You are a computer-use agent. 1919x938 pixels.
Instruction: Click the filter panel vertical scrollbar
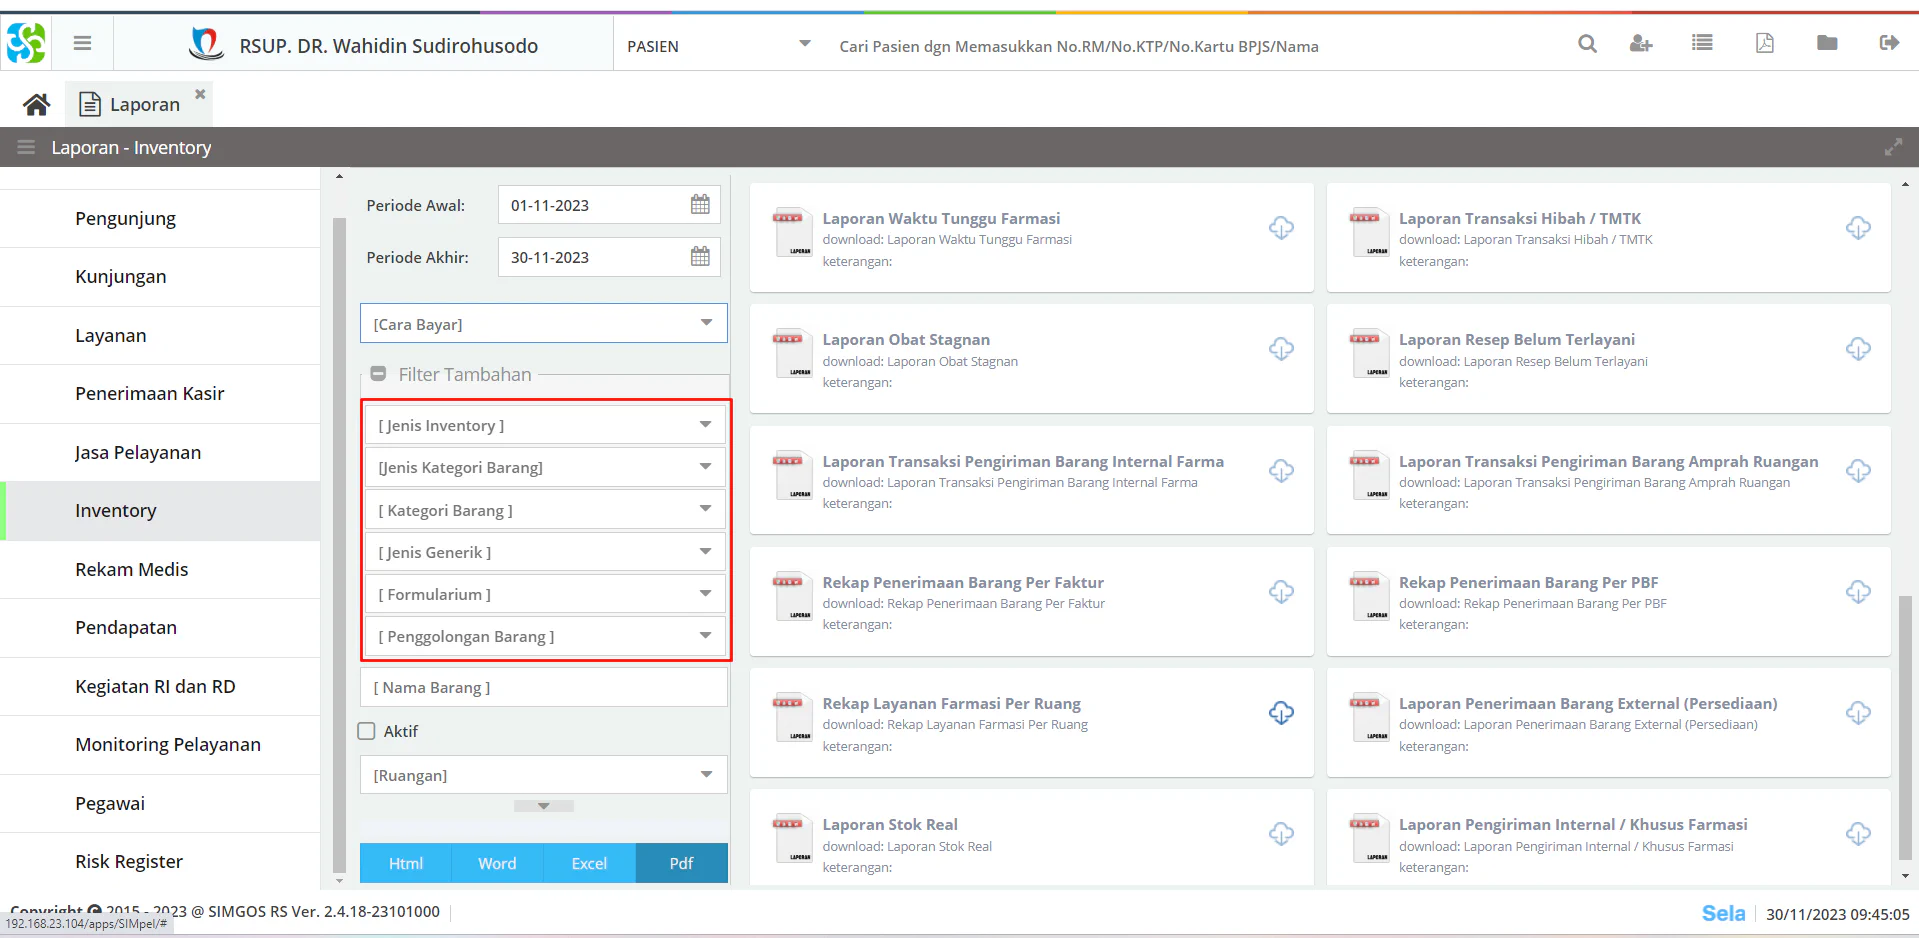coord(339,545)
